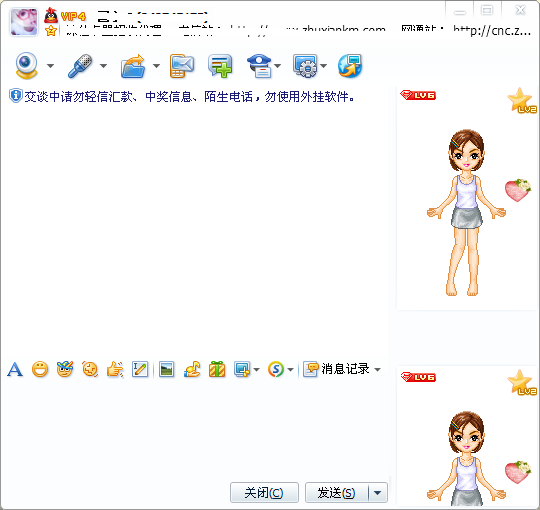This screenshot has width=540, height=510.
Task: Click the http://cnc.z... link in header
Action: point(492,31)
